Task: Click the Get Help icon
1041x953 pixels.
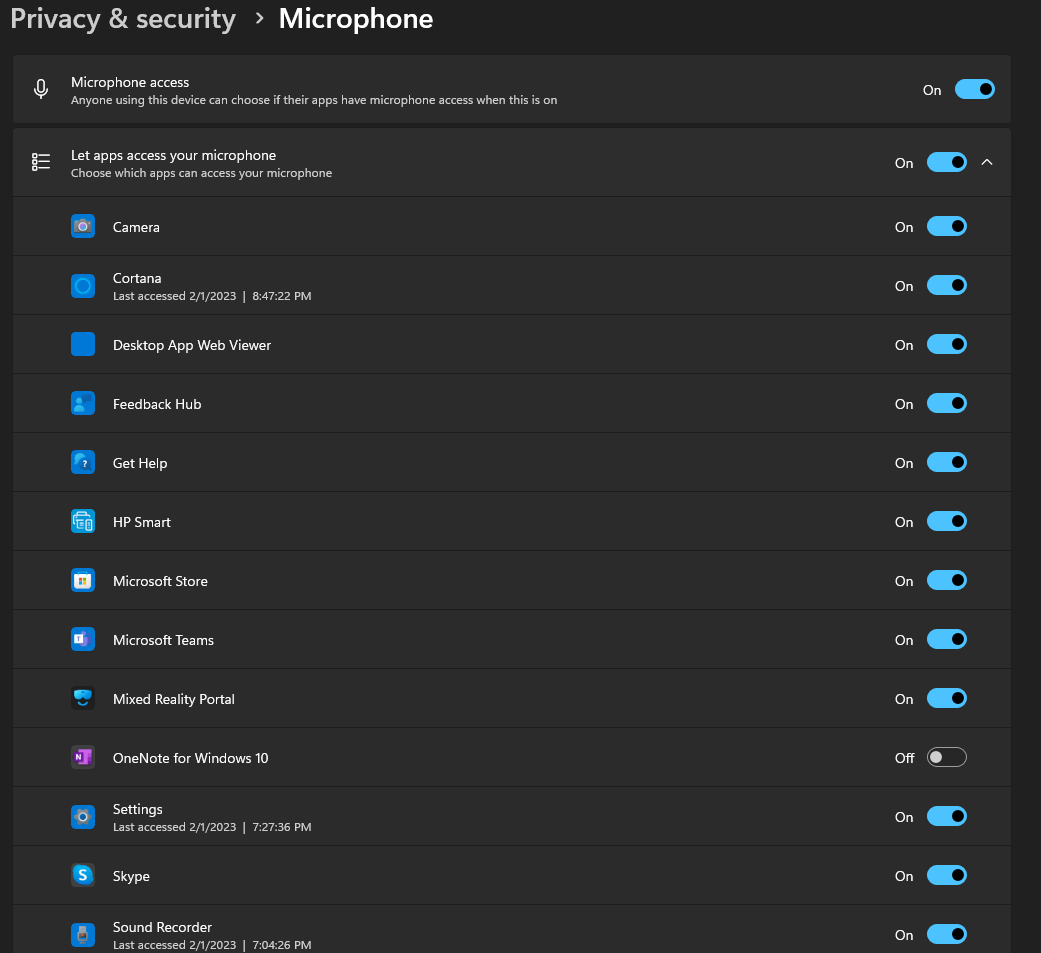Action: coord(83,463)
